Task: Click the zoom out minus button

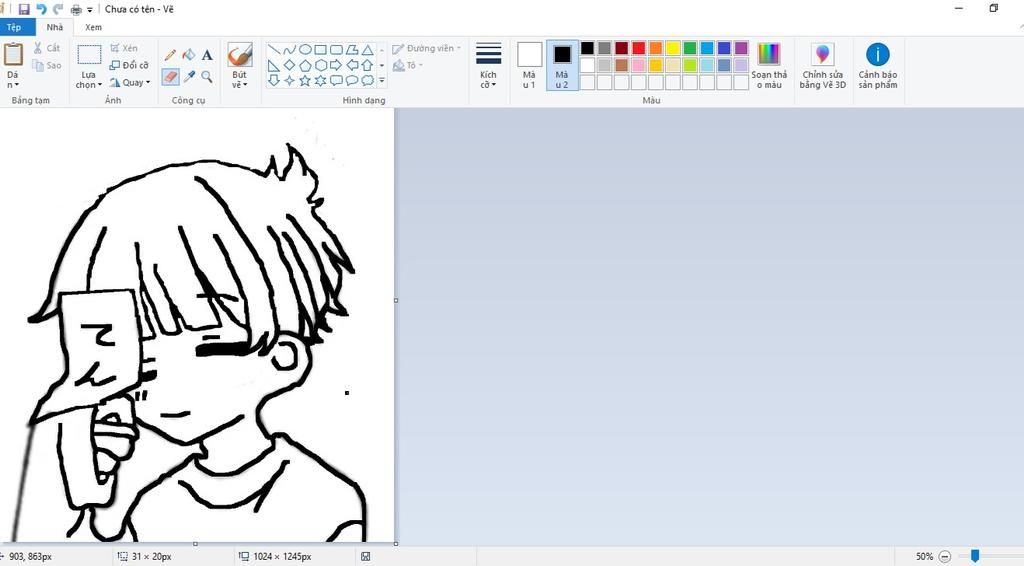Action: pyautogui.click(x=944, y=556)
